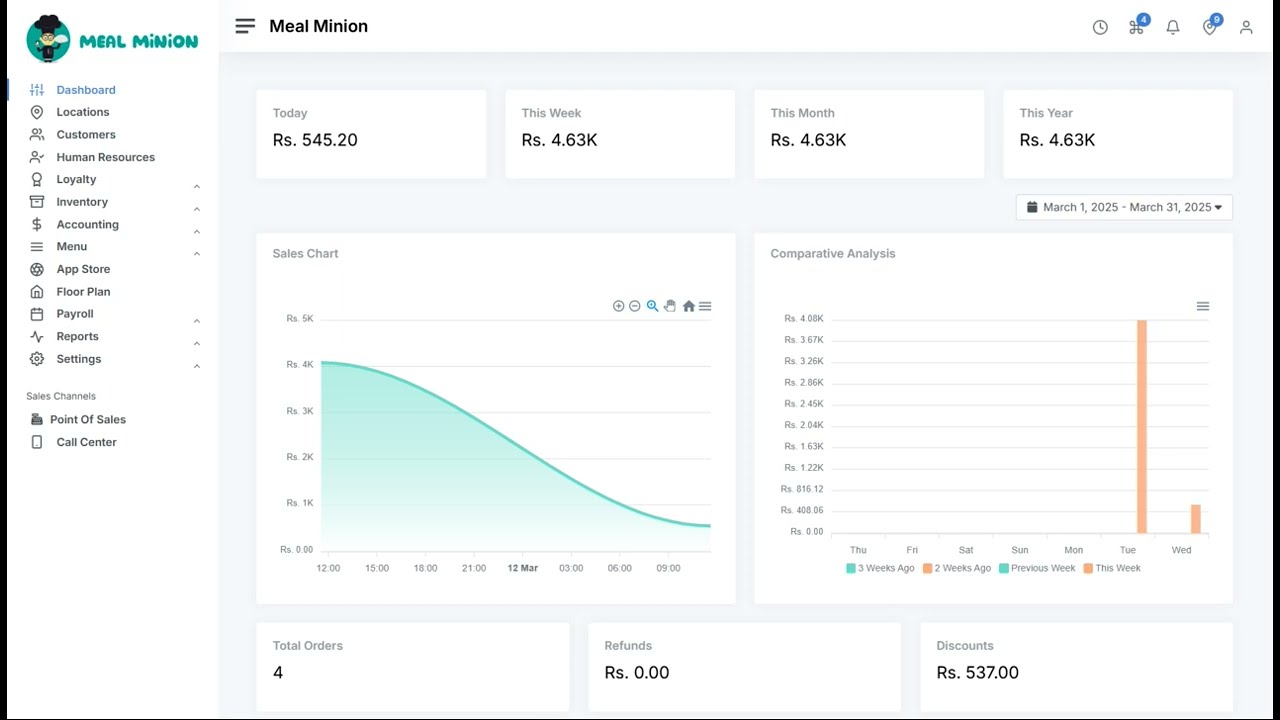Click the Human Resources person icon

pos(37,157)
